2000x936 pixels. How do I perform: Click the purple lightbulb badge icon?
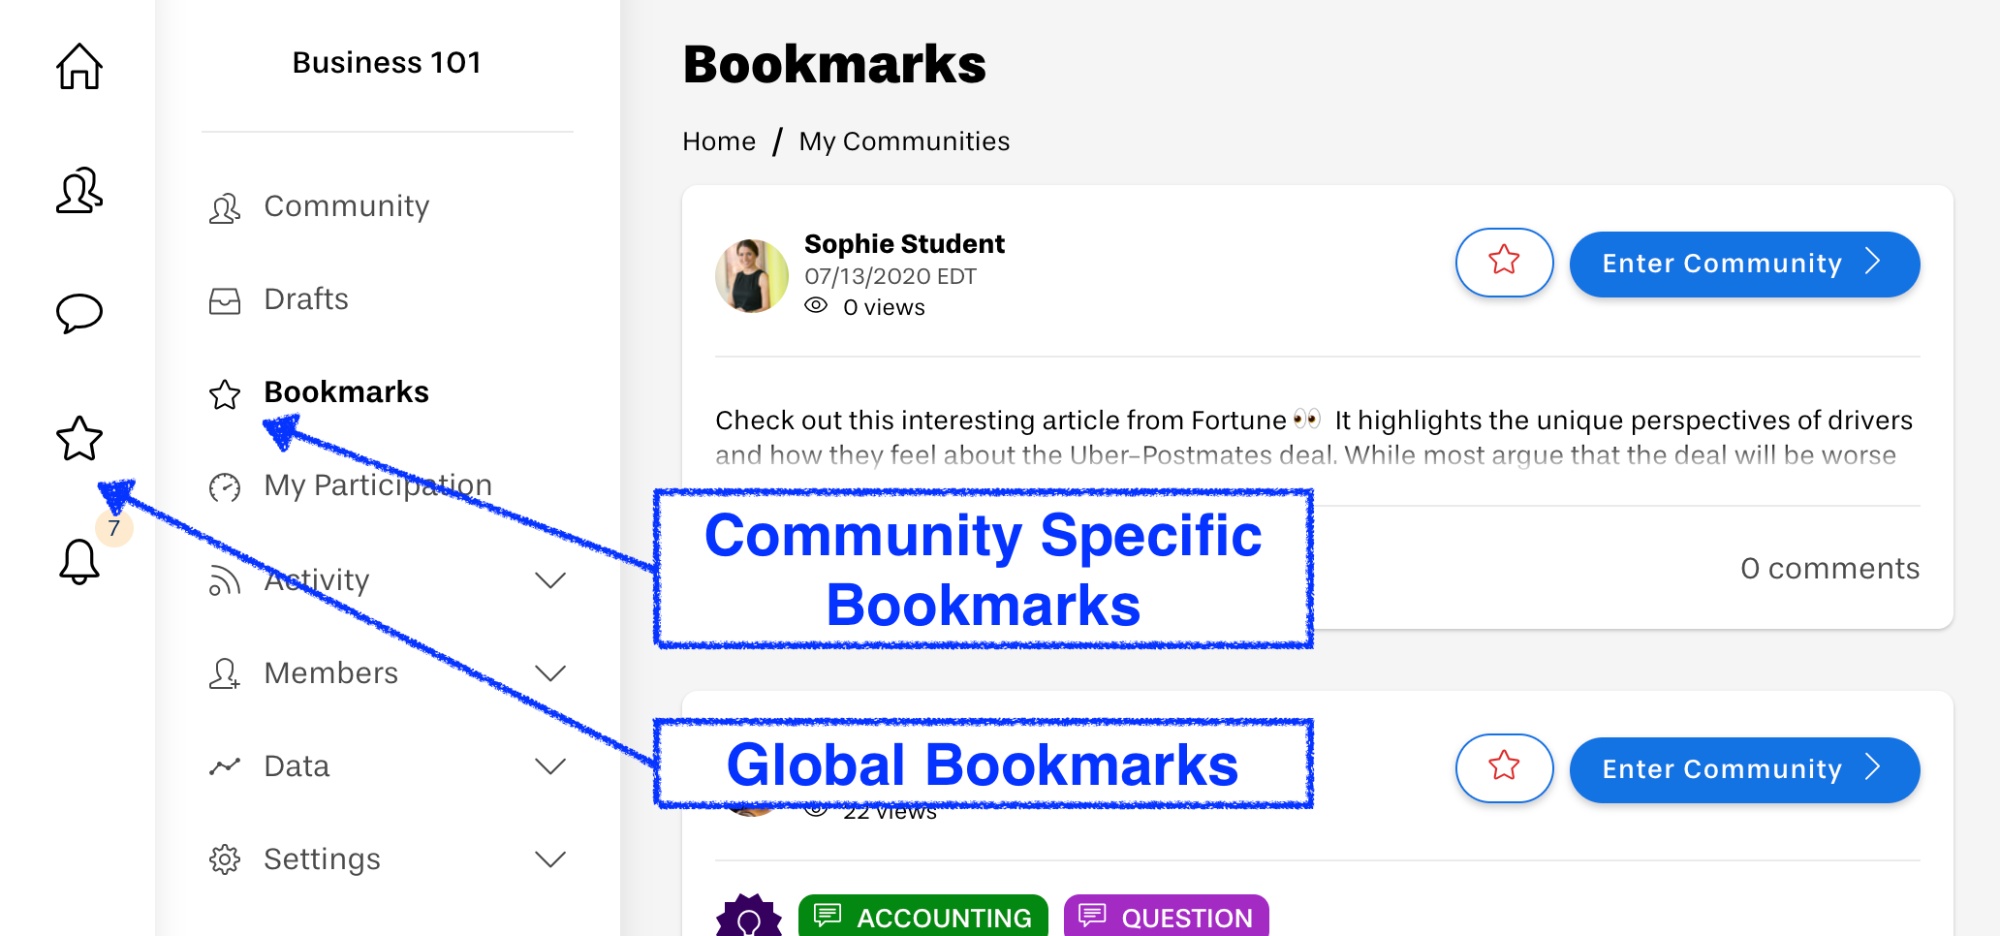click(x=749, y=916)
